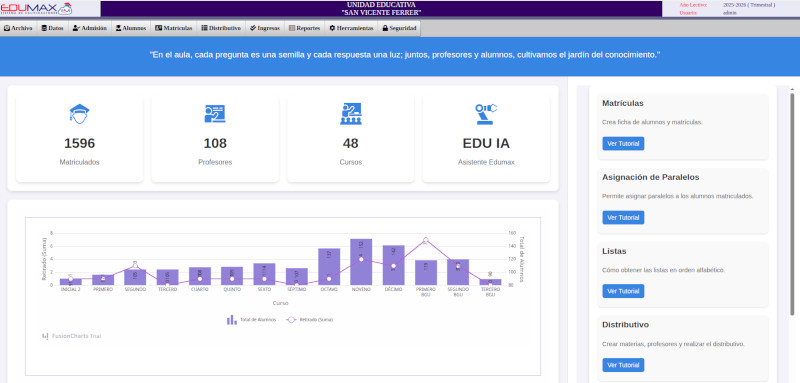Open the Archivo menu
The width and height of the screenshot is (800, 383).
(x=18, y=29)
